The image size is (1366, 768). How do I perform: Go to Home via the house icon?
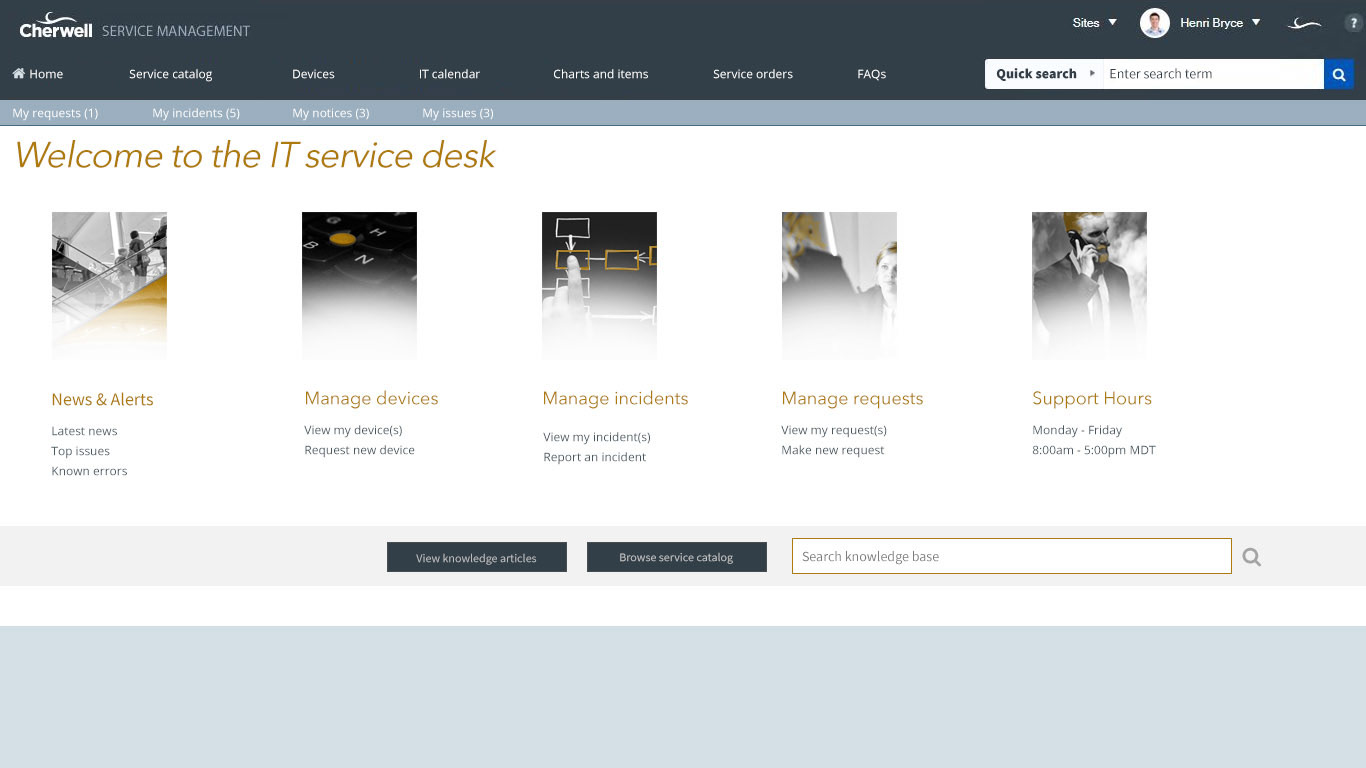point(19,74)
